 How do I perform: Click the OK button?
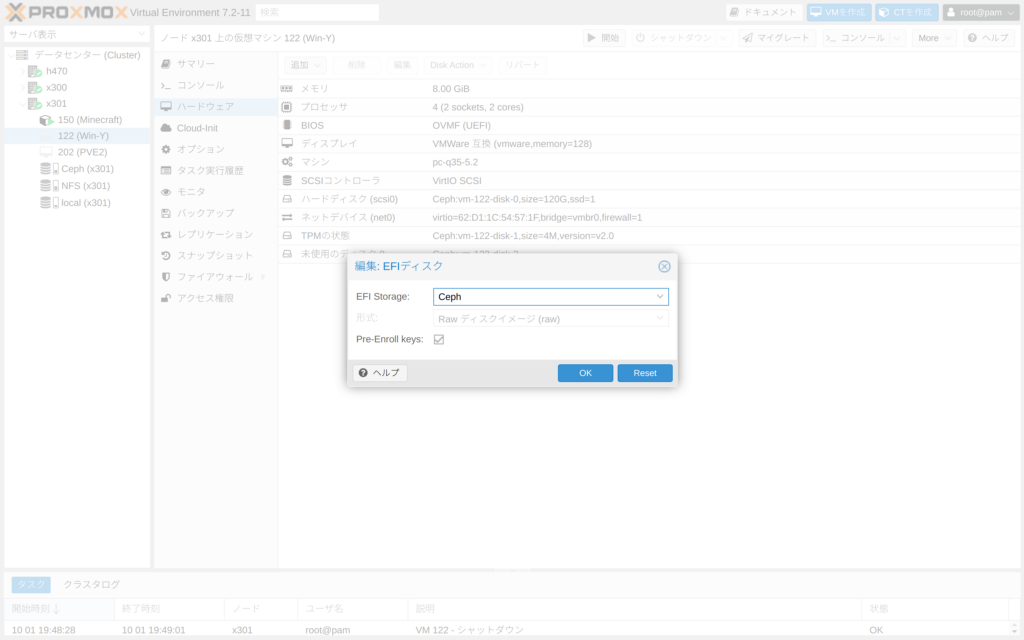coord(585,373)
